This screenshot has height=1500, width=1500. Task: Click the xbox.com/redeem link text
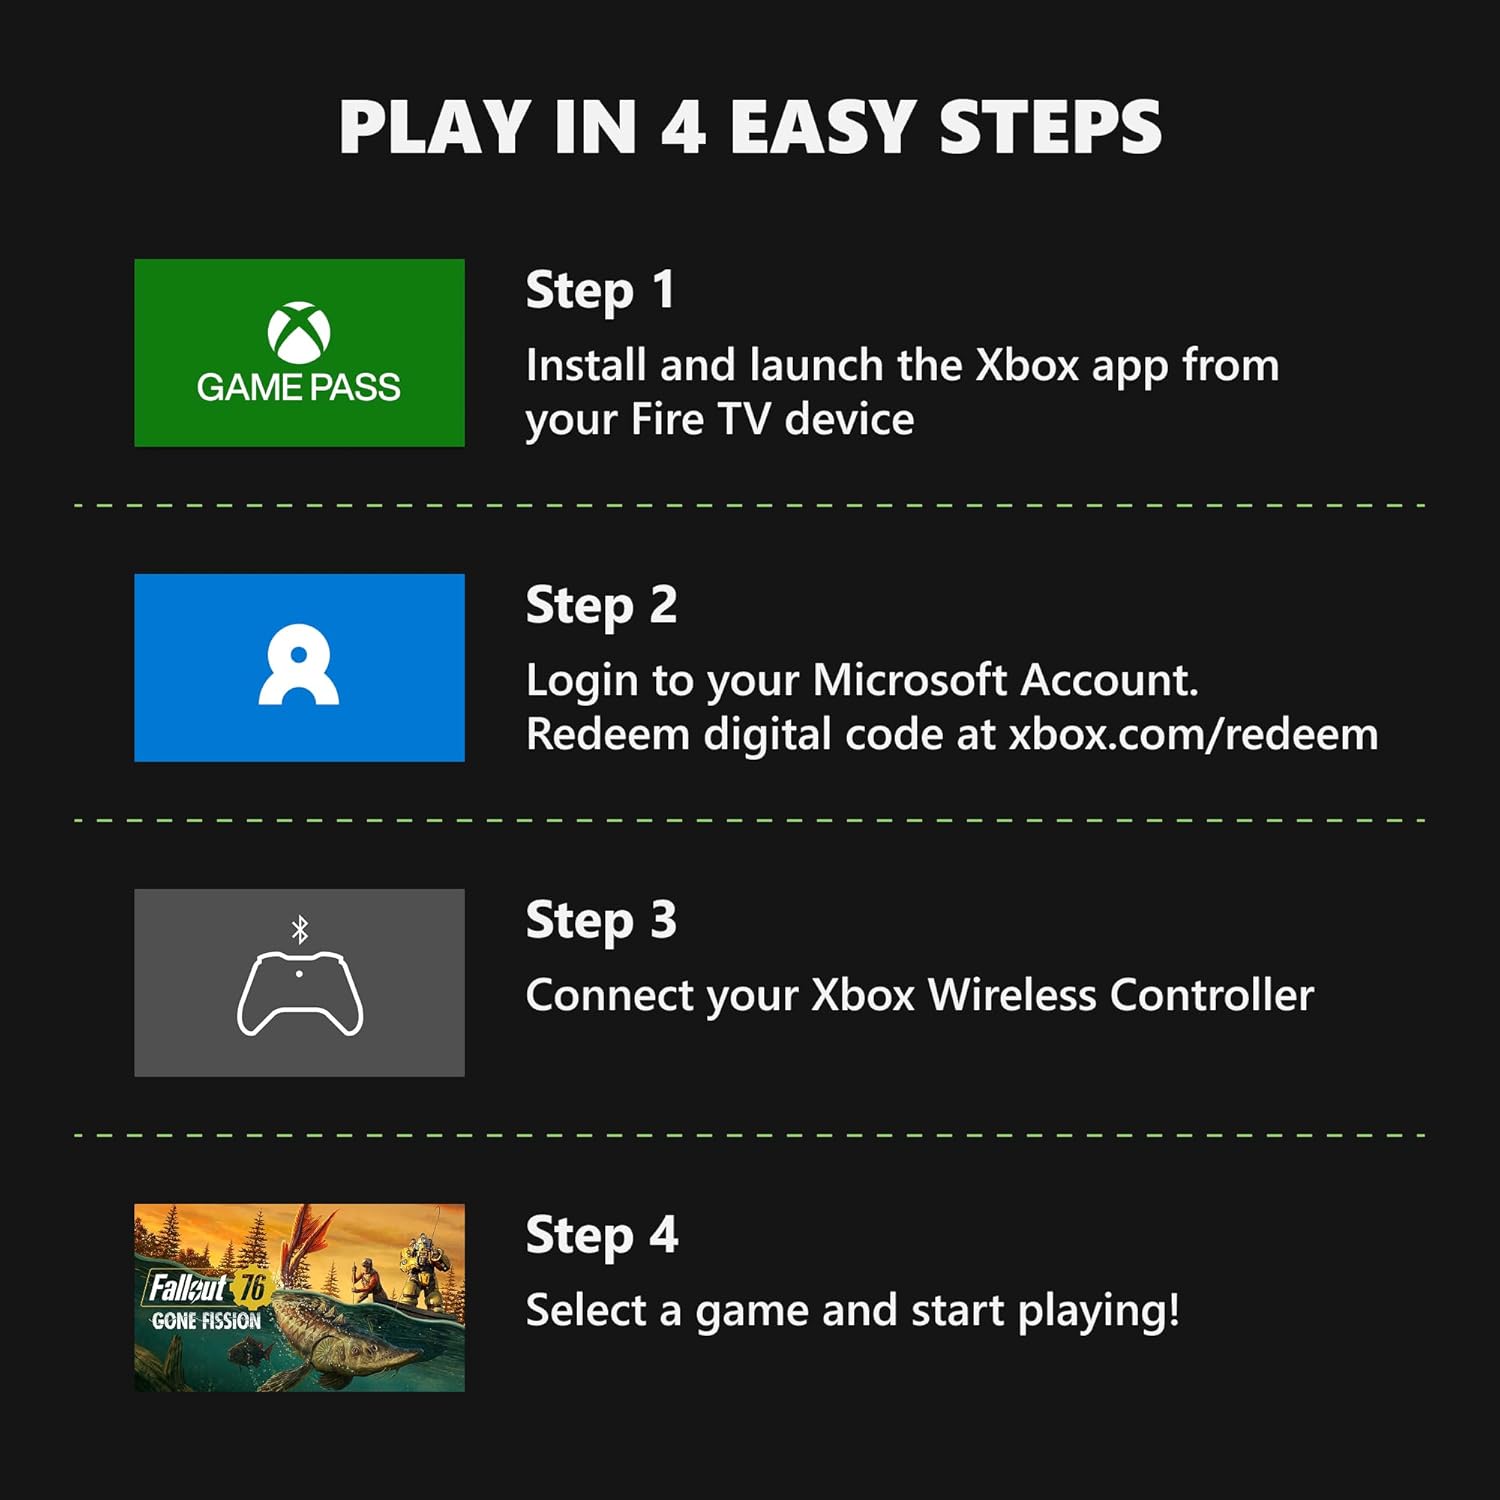point(1193,735)
